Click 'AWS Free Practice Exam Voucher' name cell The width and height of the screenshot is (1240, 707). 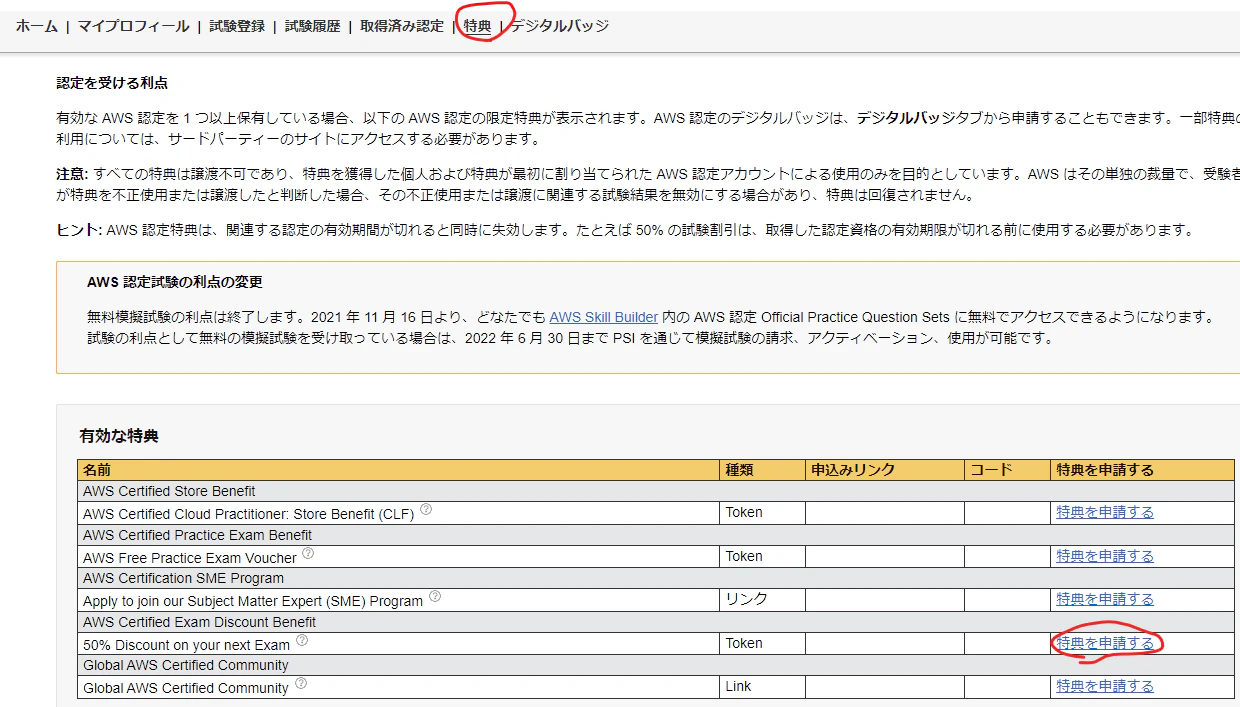(x=399, y=556)
